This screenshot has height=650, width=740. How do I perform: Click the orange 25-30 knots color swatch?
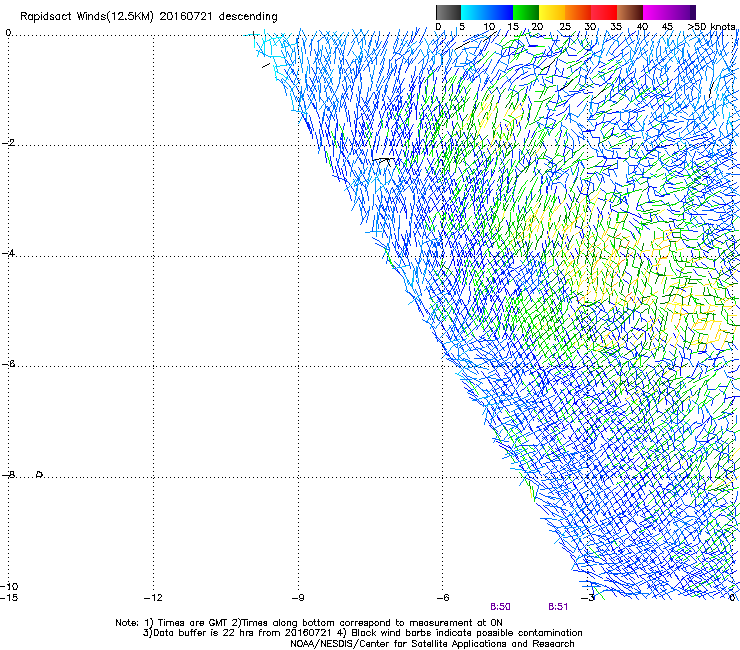pos(578,12)
